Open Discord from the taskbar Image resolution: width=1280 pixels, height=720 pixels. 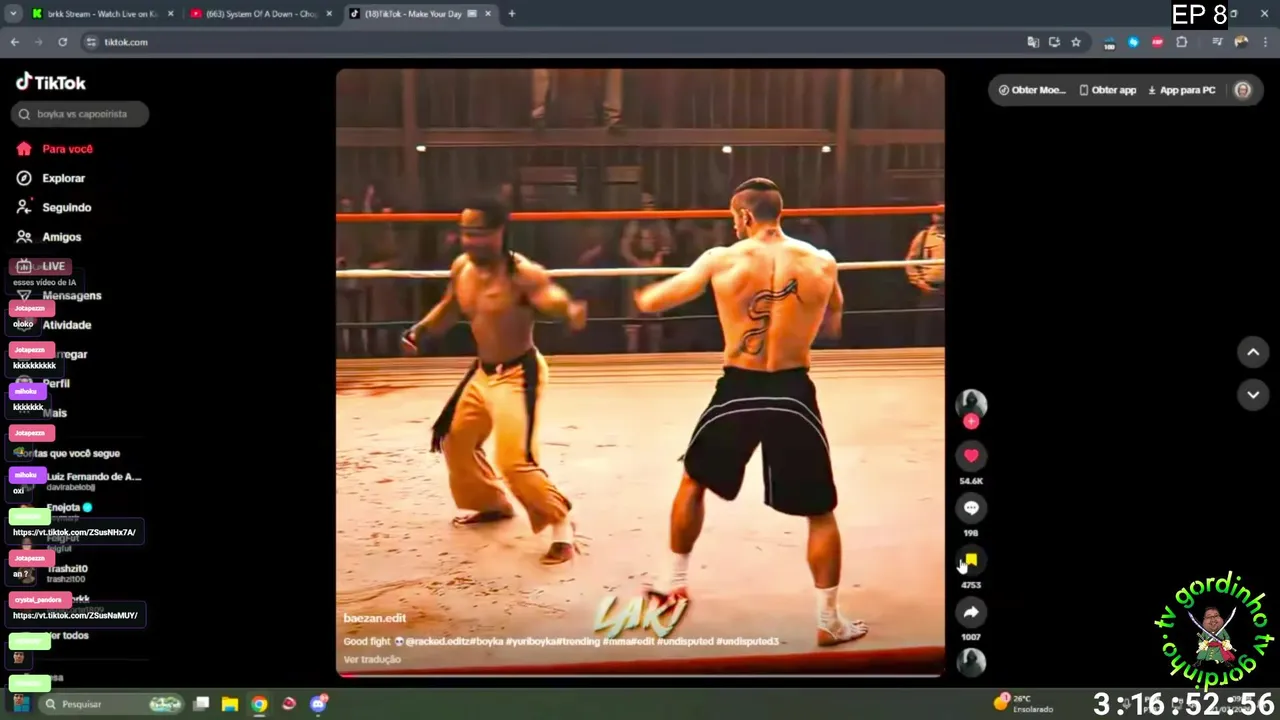tap(318, 704)
